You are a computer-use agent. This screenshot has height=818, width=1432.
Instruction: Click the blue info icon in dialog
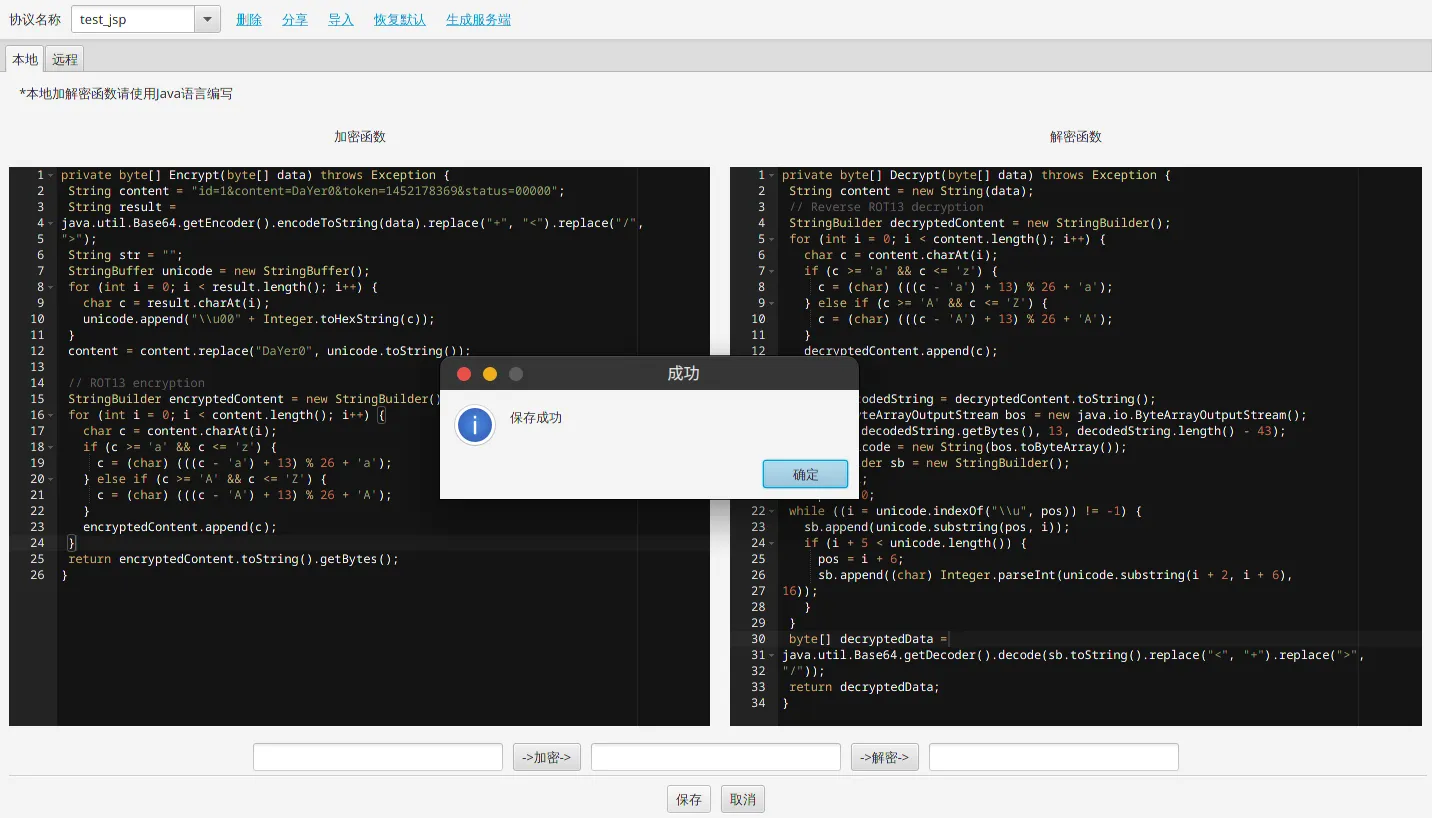tap(474, 425)
